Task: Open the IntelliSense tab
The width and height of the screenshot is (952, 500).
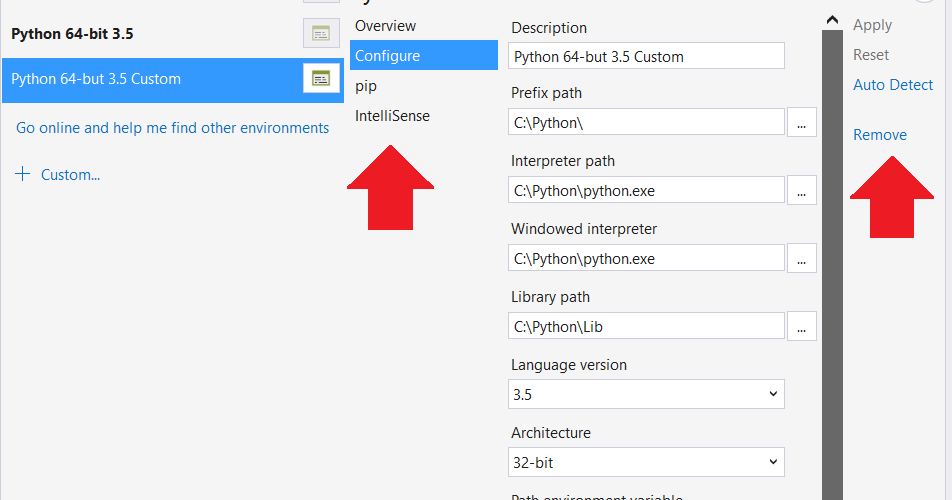Action: [x=392, y=116]
